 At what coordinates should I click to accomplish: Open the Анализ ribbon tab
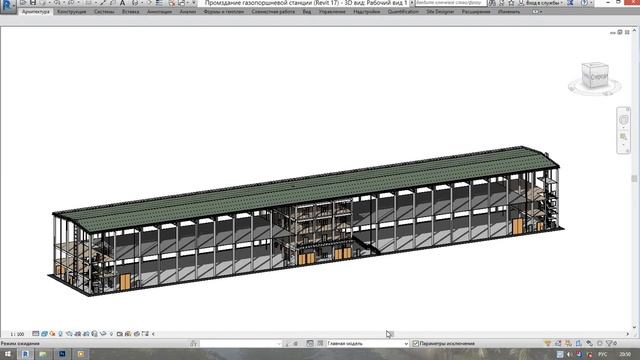tap(188, 12)
